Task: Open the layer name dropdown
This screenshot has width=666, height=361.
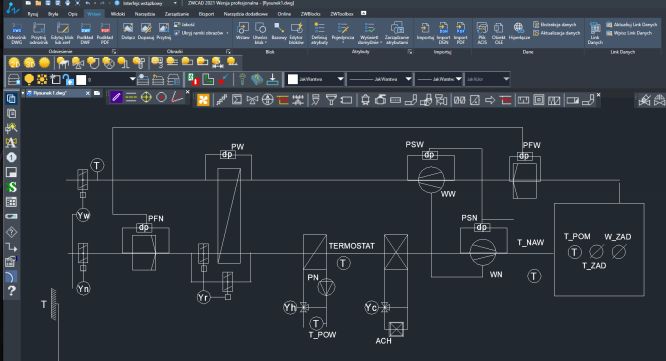Action: [132, 79]
